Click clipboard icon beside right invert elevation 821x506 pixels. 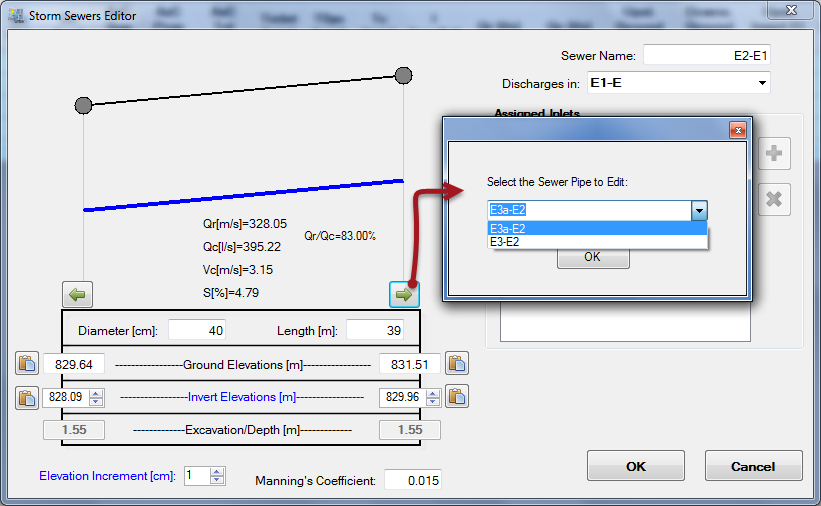pyautogui.click(x=457, y=397)
